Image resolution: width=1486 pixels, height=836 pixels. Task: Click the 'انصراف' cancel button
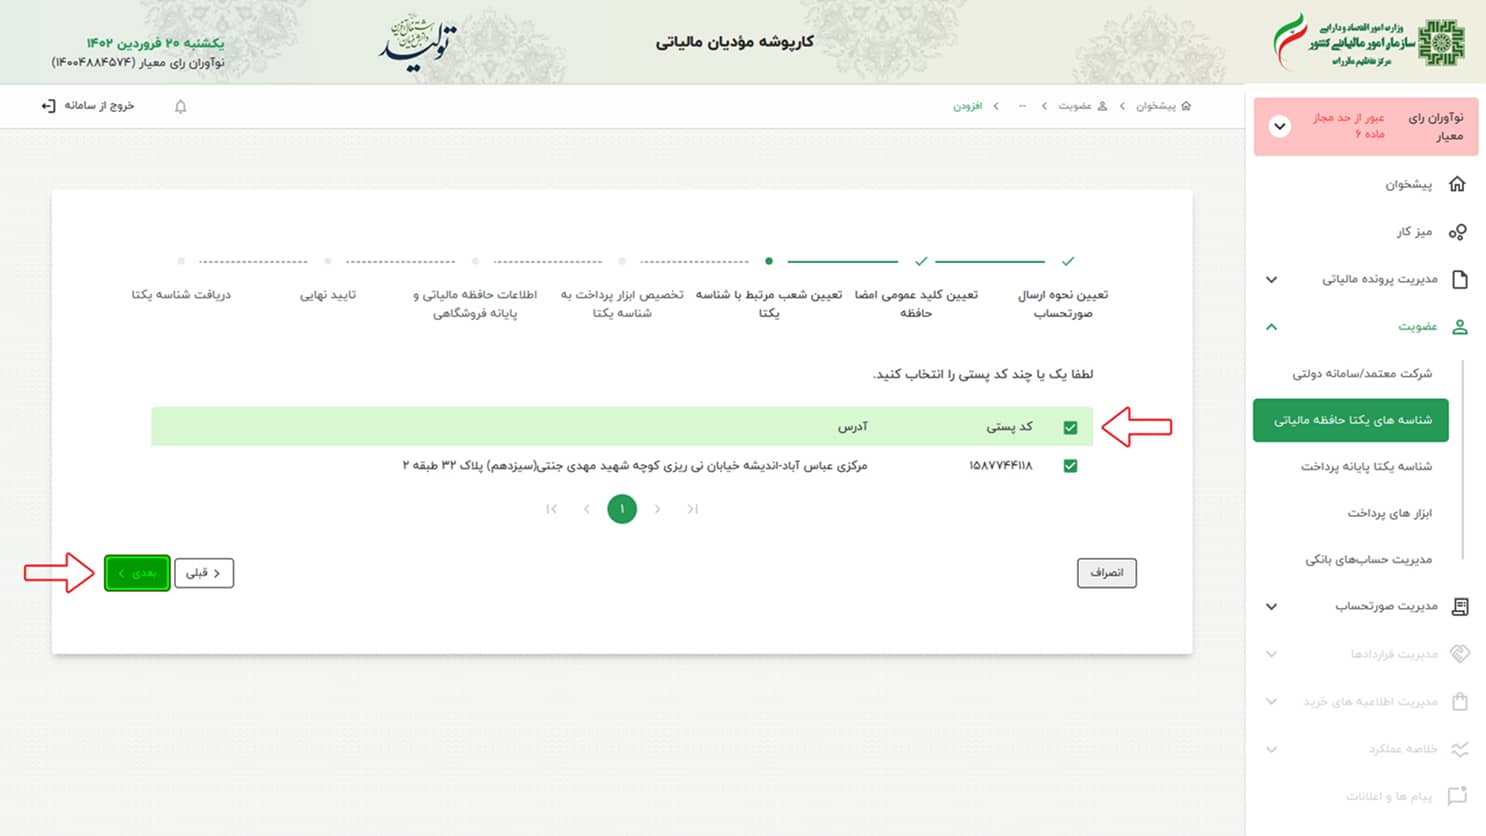tap(1107, 573)
